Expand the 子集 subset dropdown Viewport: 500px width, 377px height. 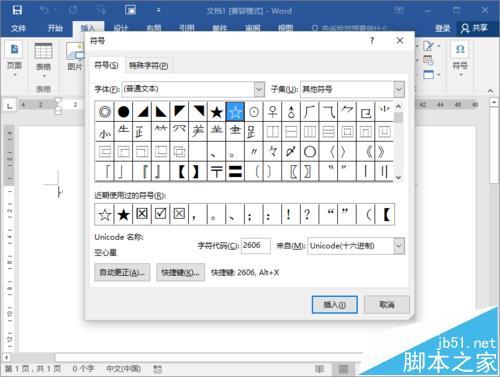click(399, 89)
